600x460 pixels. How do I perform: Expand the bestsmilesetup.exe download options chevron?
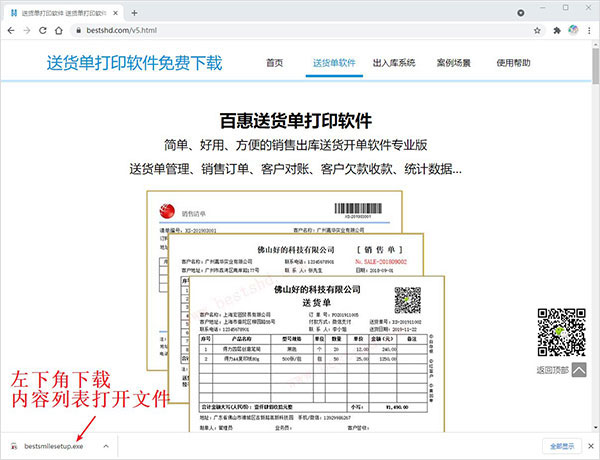[106, 446]
